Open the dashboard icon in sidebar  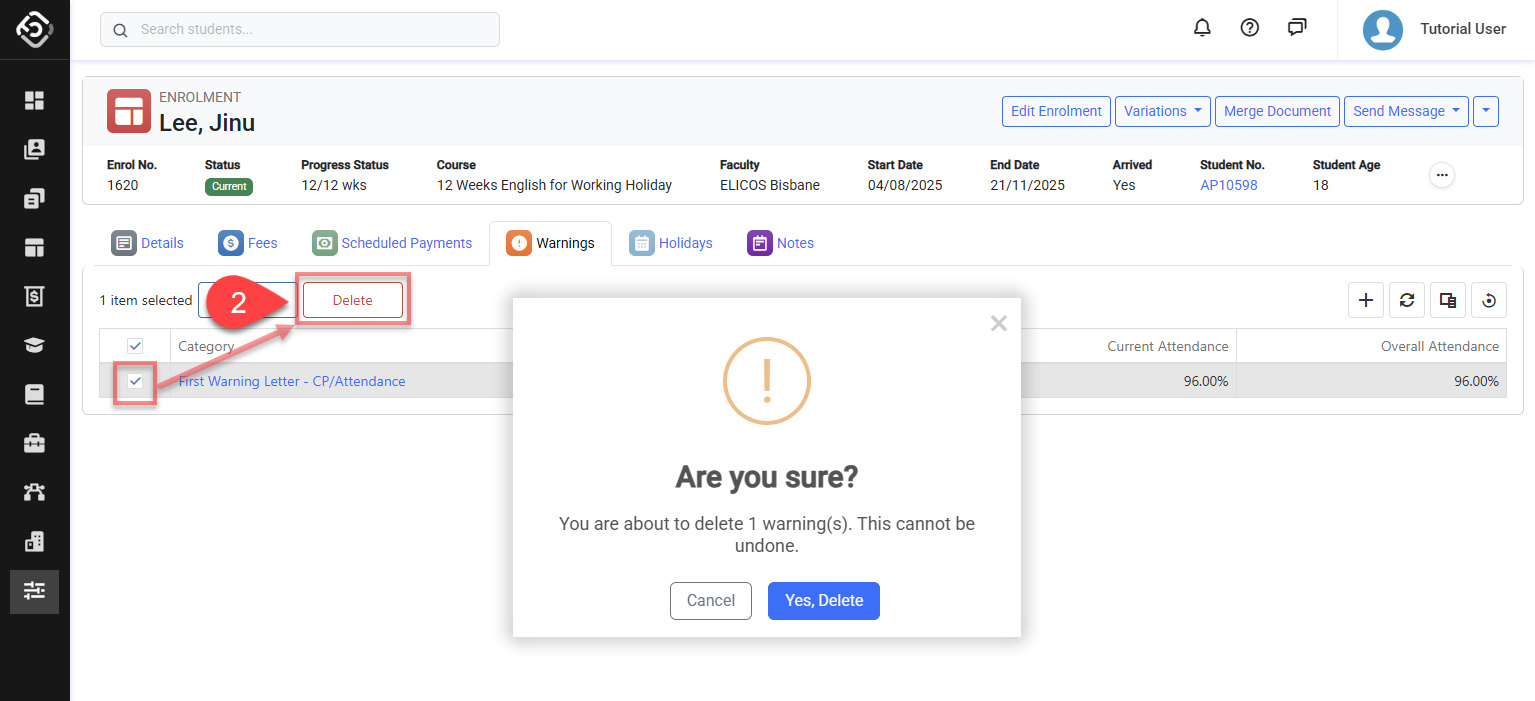[35, 100]
